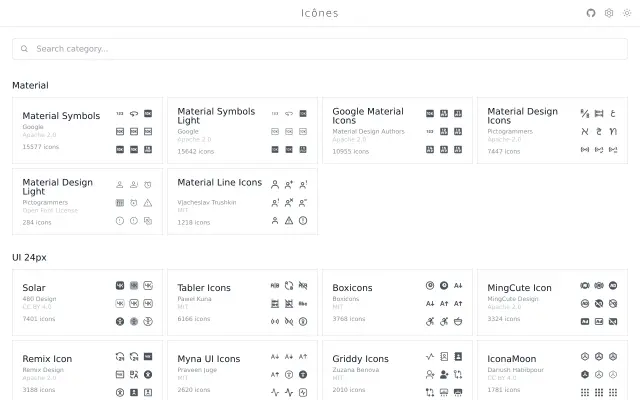The image size is (640, 400).
Task: Open the IconaMoon collection
Action: click(x=552, y=371)
